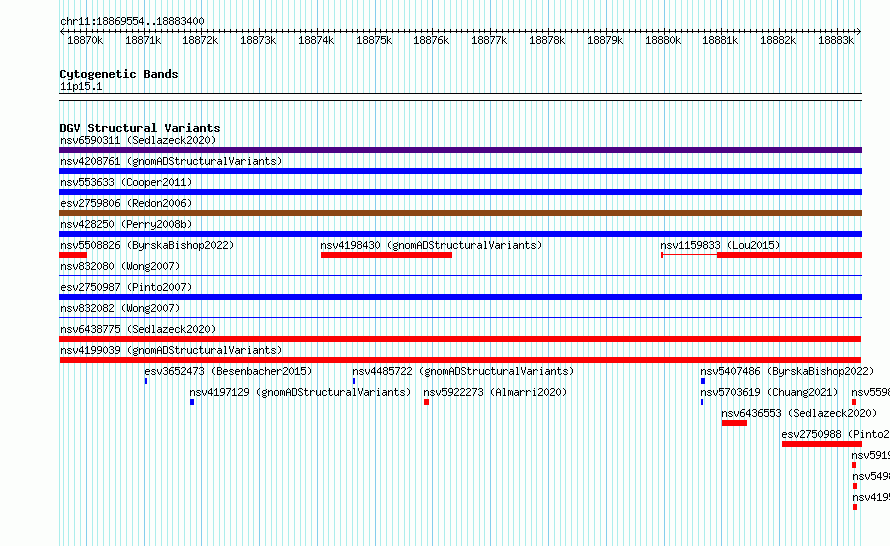
Task: Select nsv832080 (Wong2007) label
Action: tap(120, 266)
